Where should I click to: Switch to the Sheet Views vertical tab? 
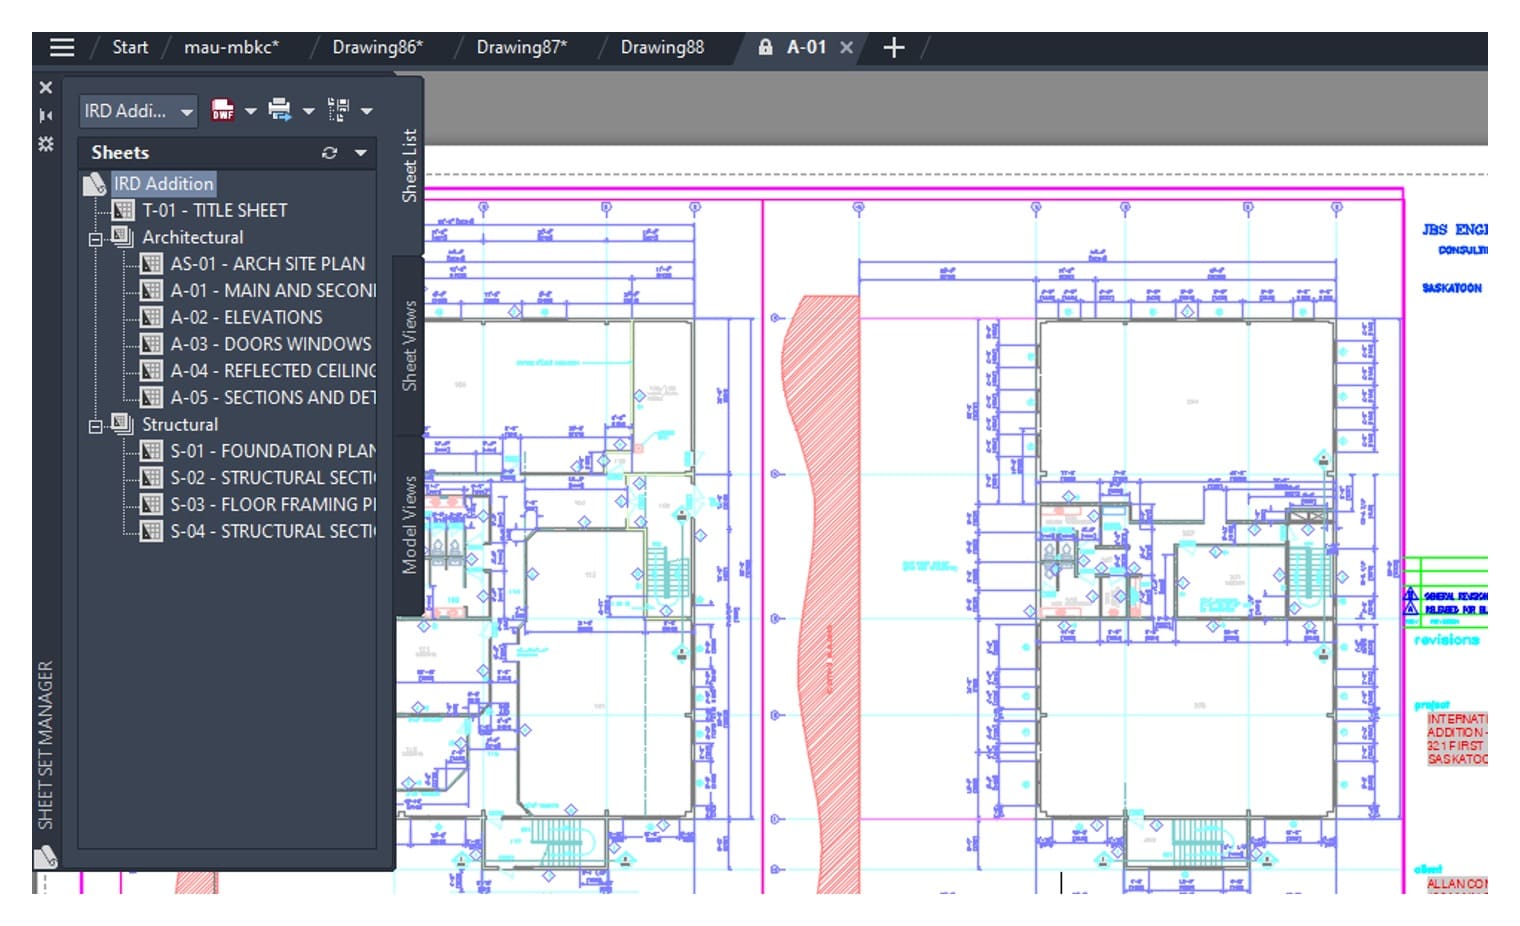point(409,346)
